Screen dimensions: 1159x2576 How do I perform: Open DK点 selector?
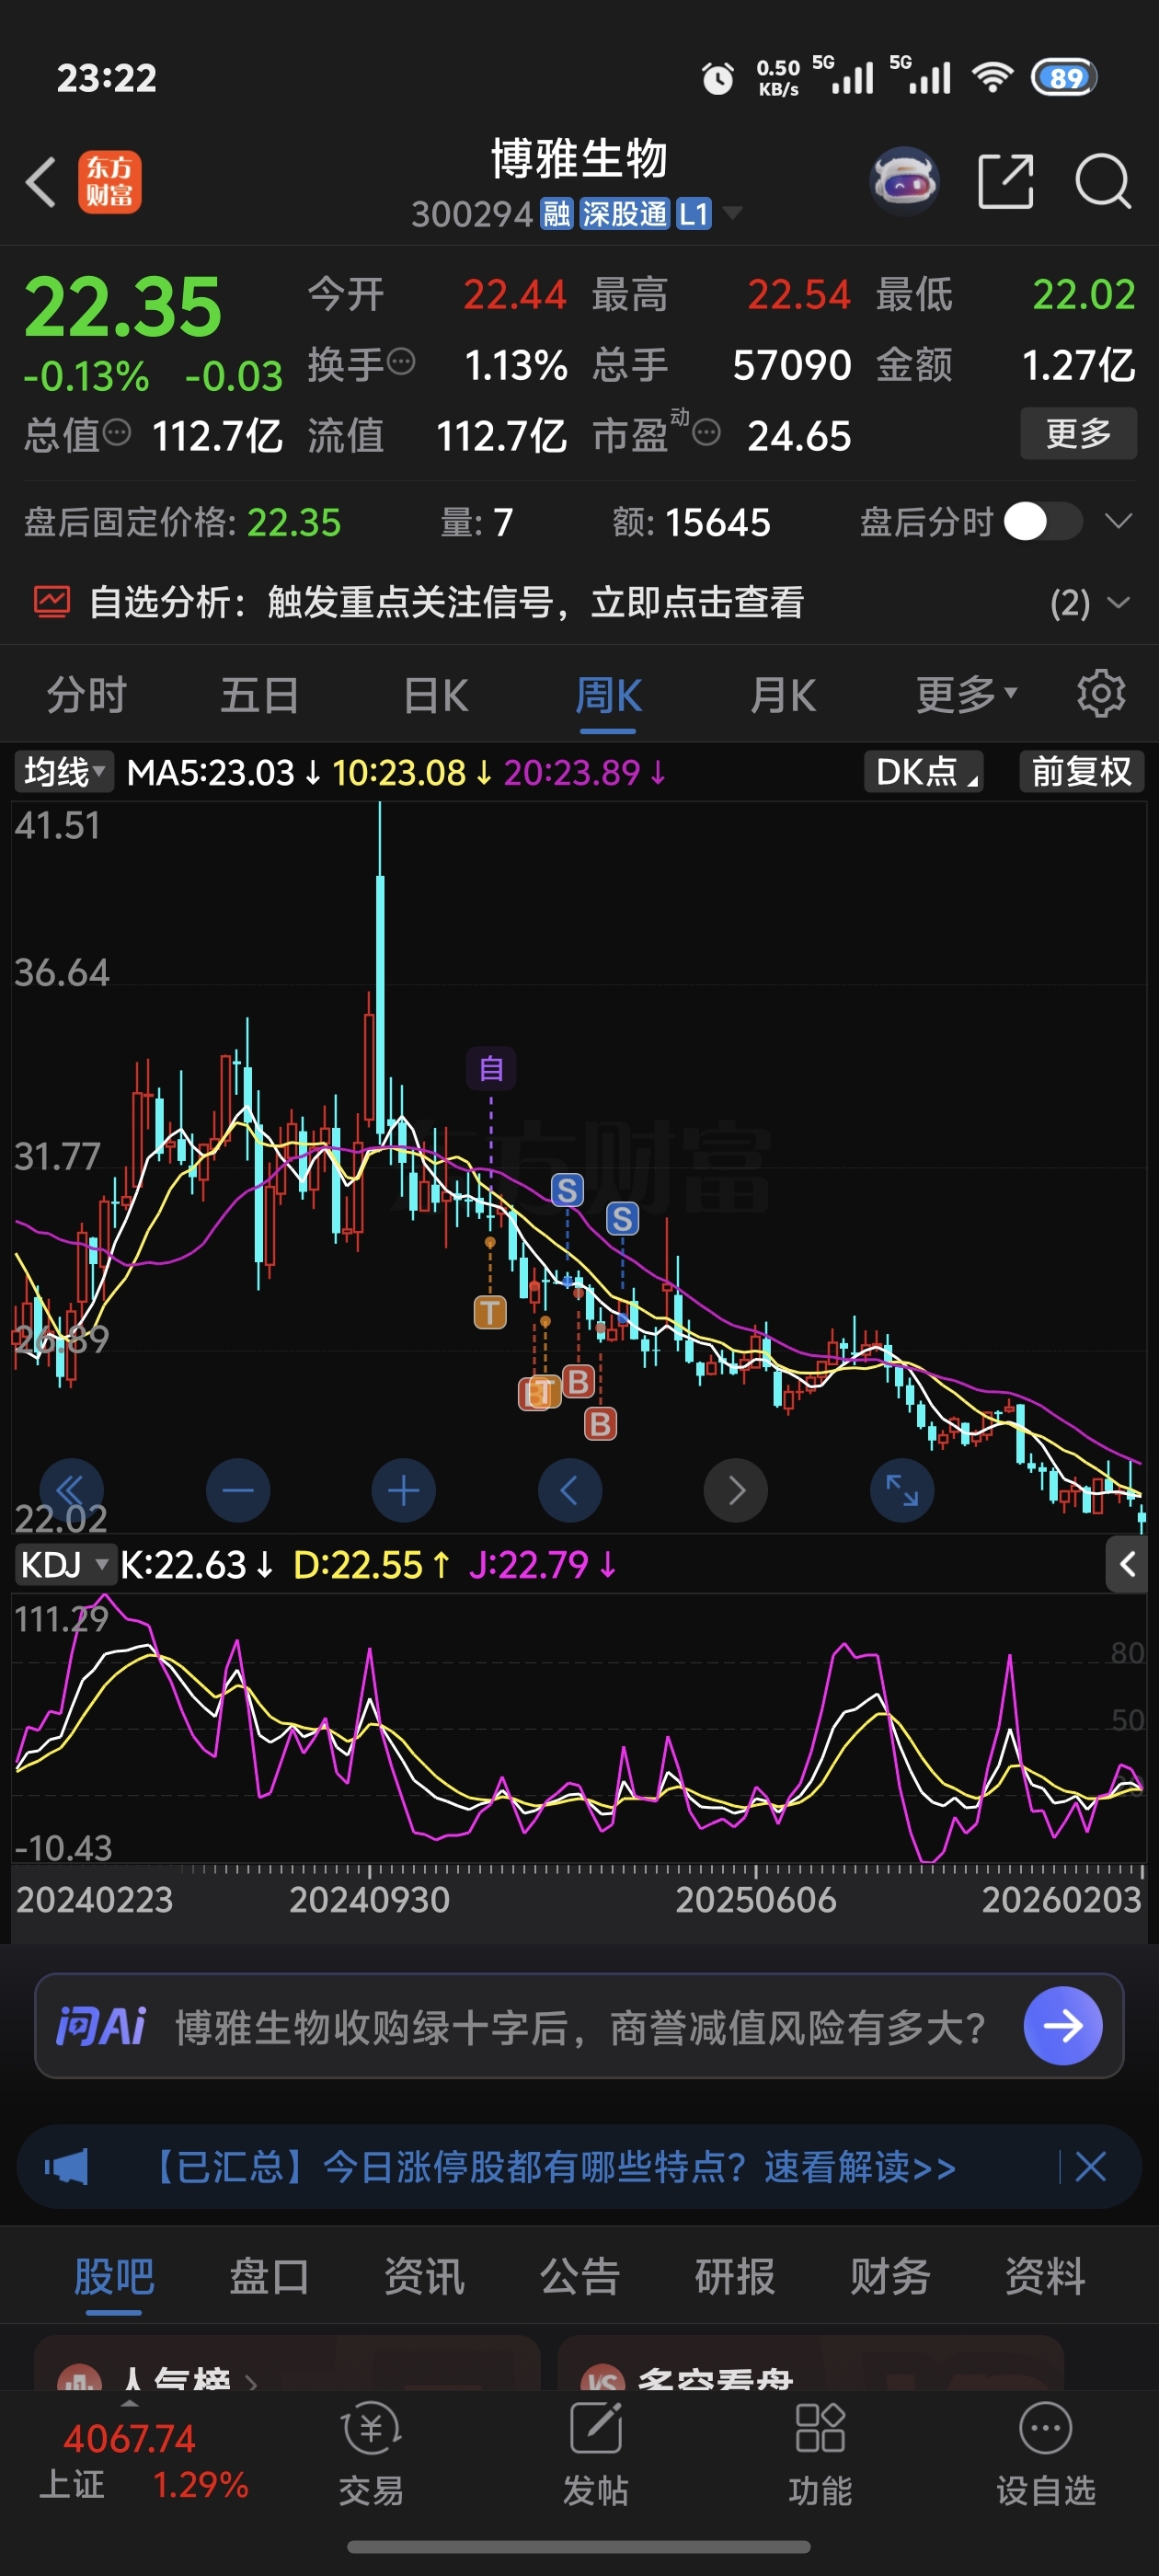[x=924, y=772]
